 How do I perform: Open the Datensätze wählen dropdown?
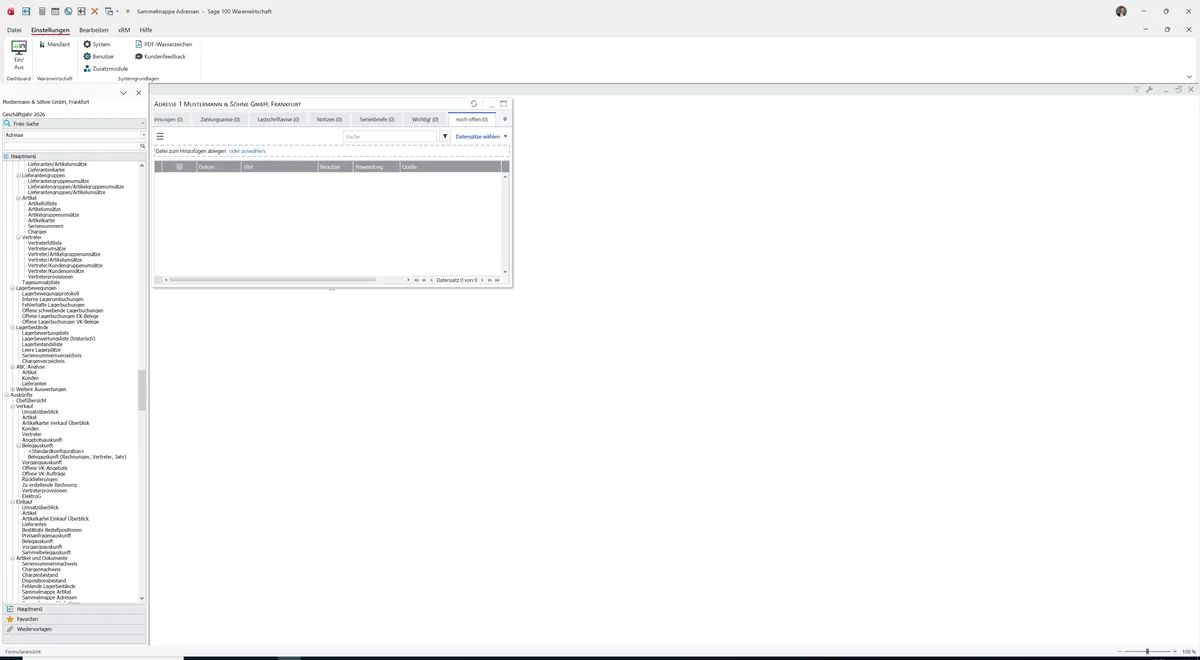click(481, 136)
